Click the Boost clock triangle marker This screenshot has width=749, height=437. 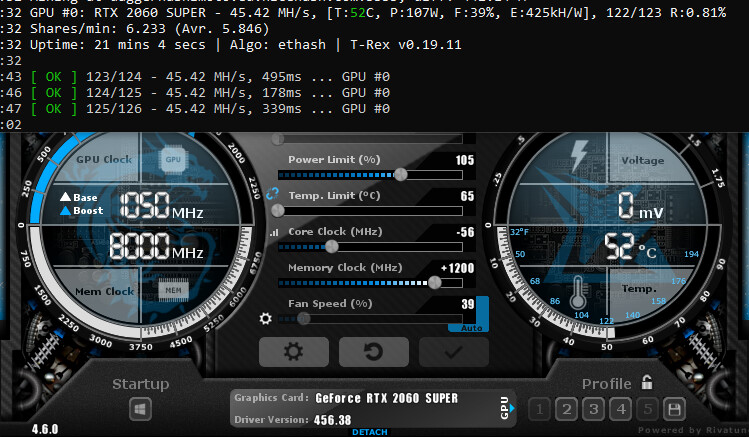65,211
